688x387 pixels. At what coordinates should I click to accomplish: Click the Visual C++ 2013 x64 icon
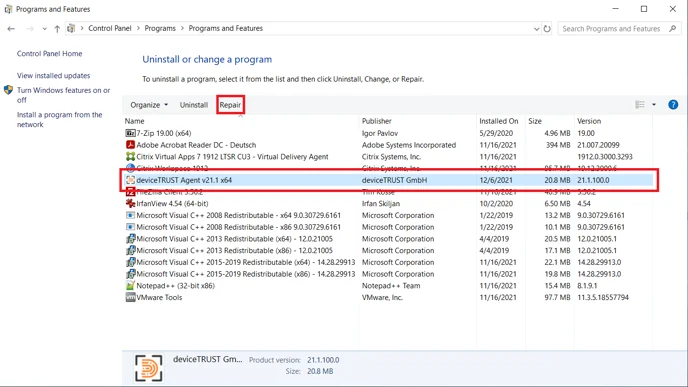point(130,239)
